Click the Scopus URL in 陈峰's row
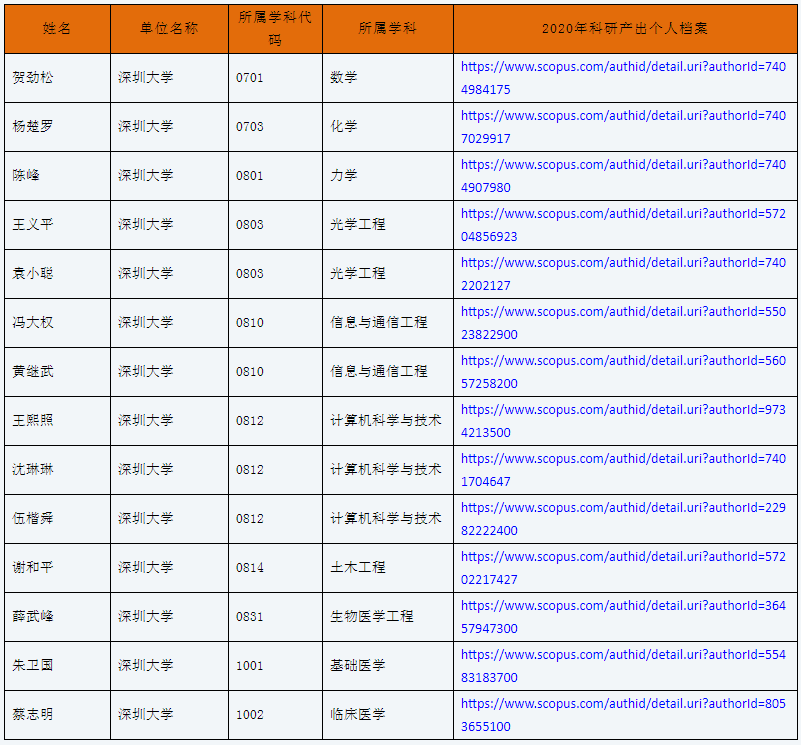 point(623,165)
